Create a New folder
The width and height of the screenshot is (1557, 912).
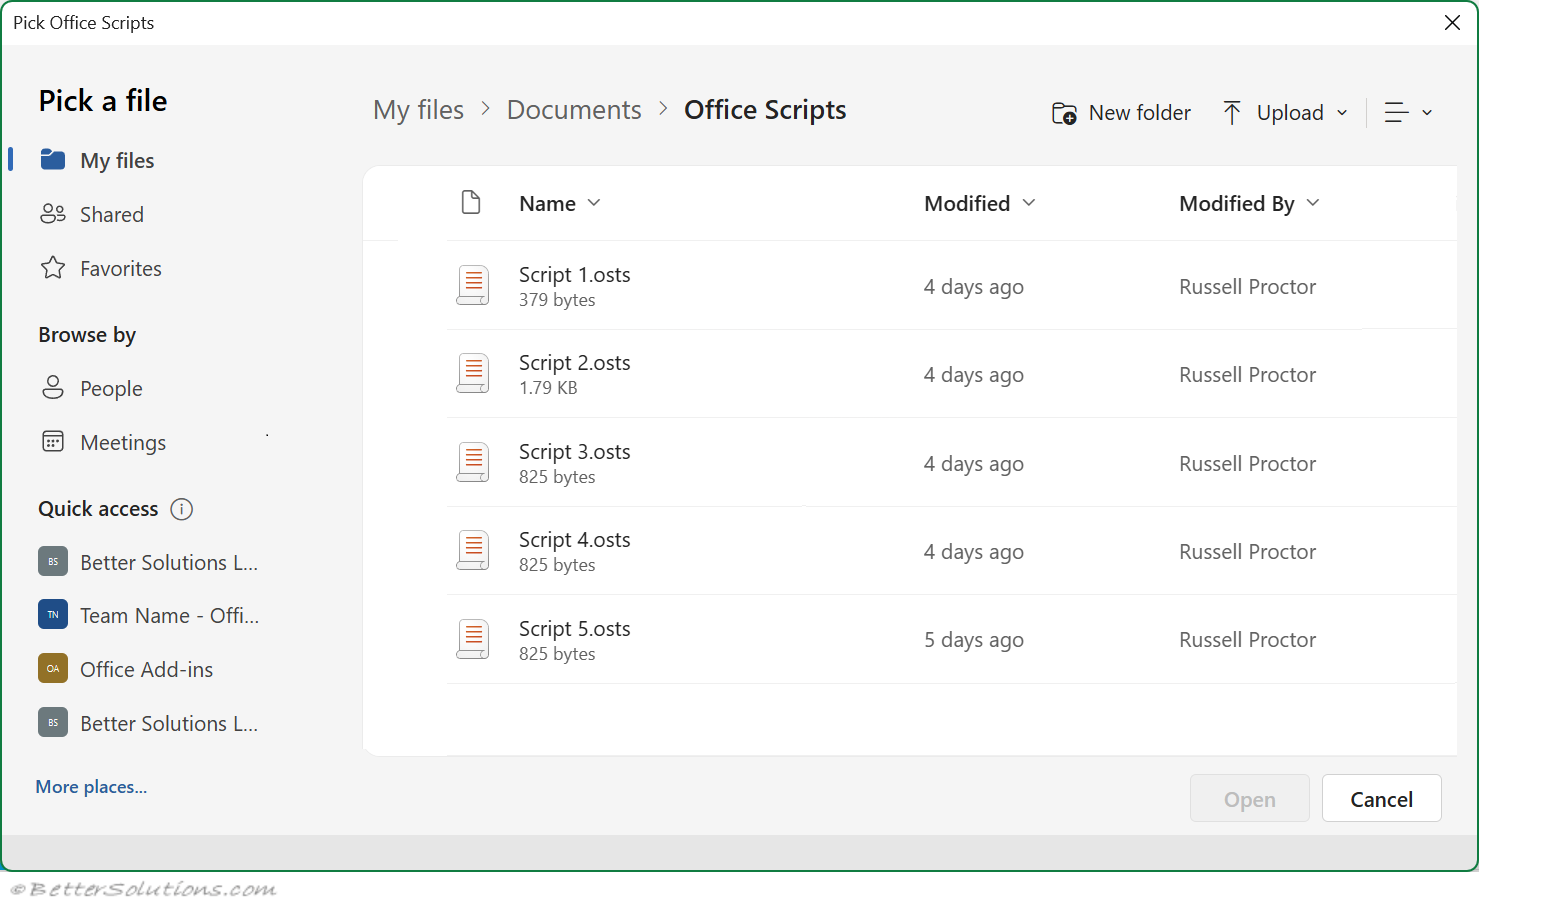click(1121, 113)
